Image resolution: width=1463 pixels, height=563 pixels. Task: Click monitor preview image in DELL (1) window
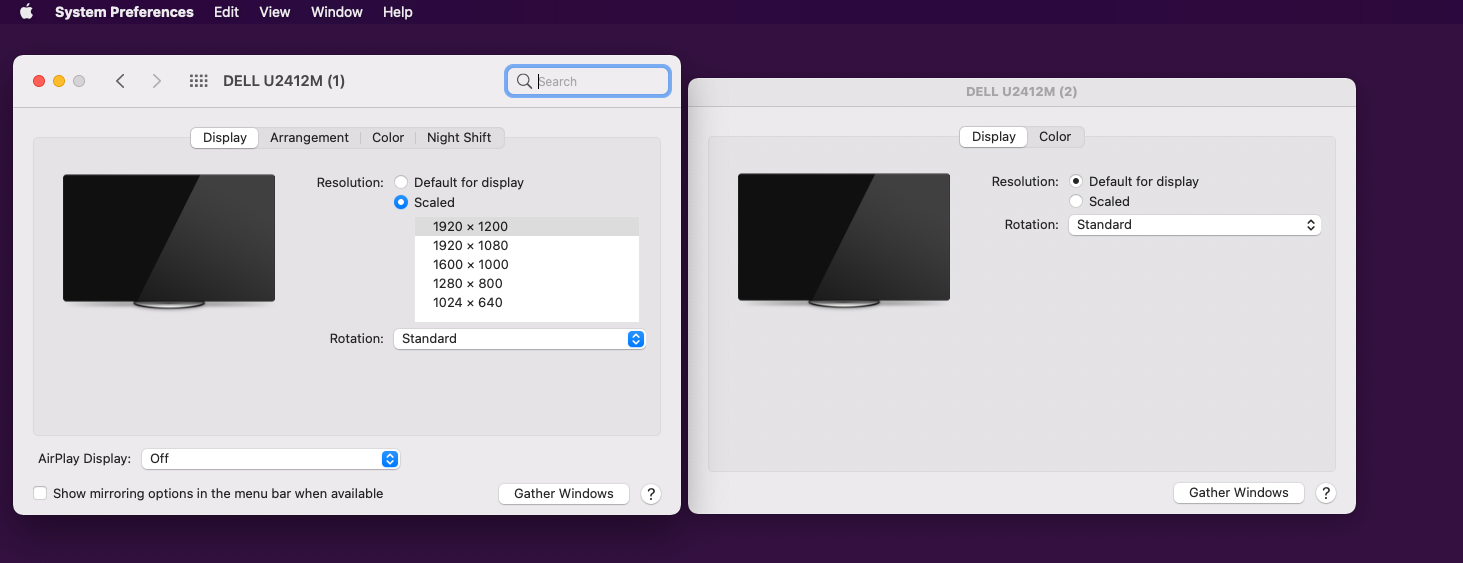[x=169, y=240]
